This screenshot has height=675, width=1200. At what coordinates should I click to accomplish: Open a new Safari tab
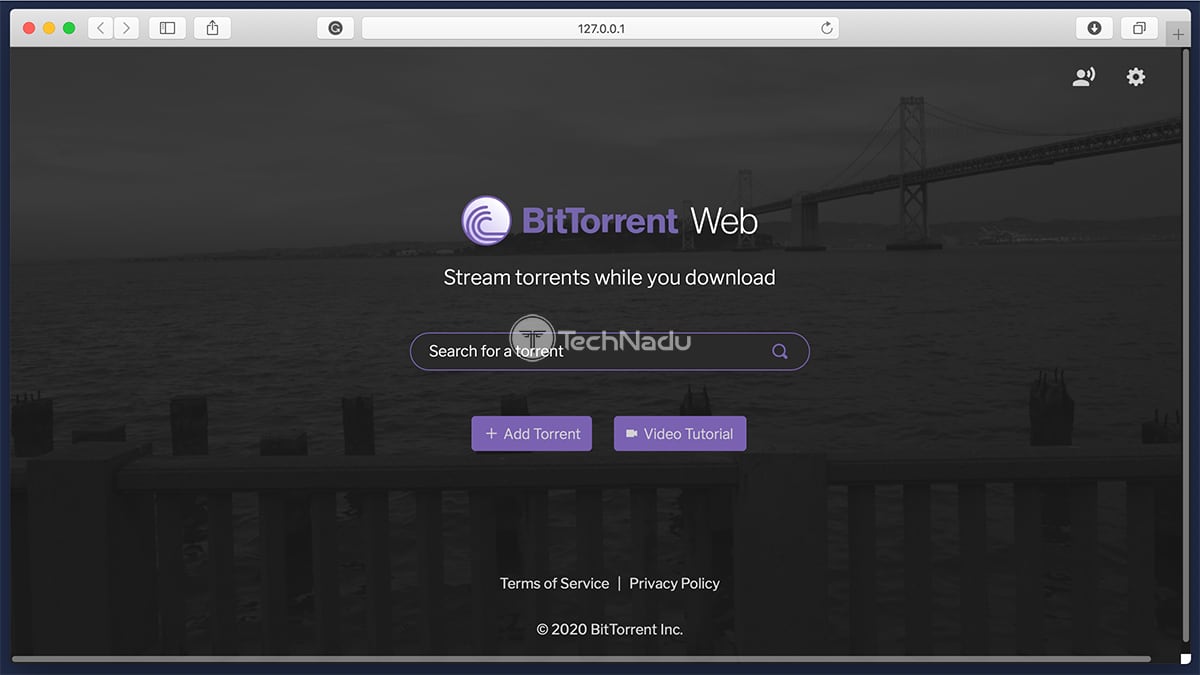[x=1177, y=34]
